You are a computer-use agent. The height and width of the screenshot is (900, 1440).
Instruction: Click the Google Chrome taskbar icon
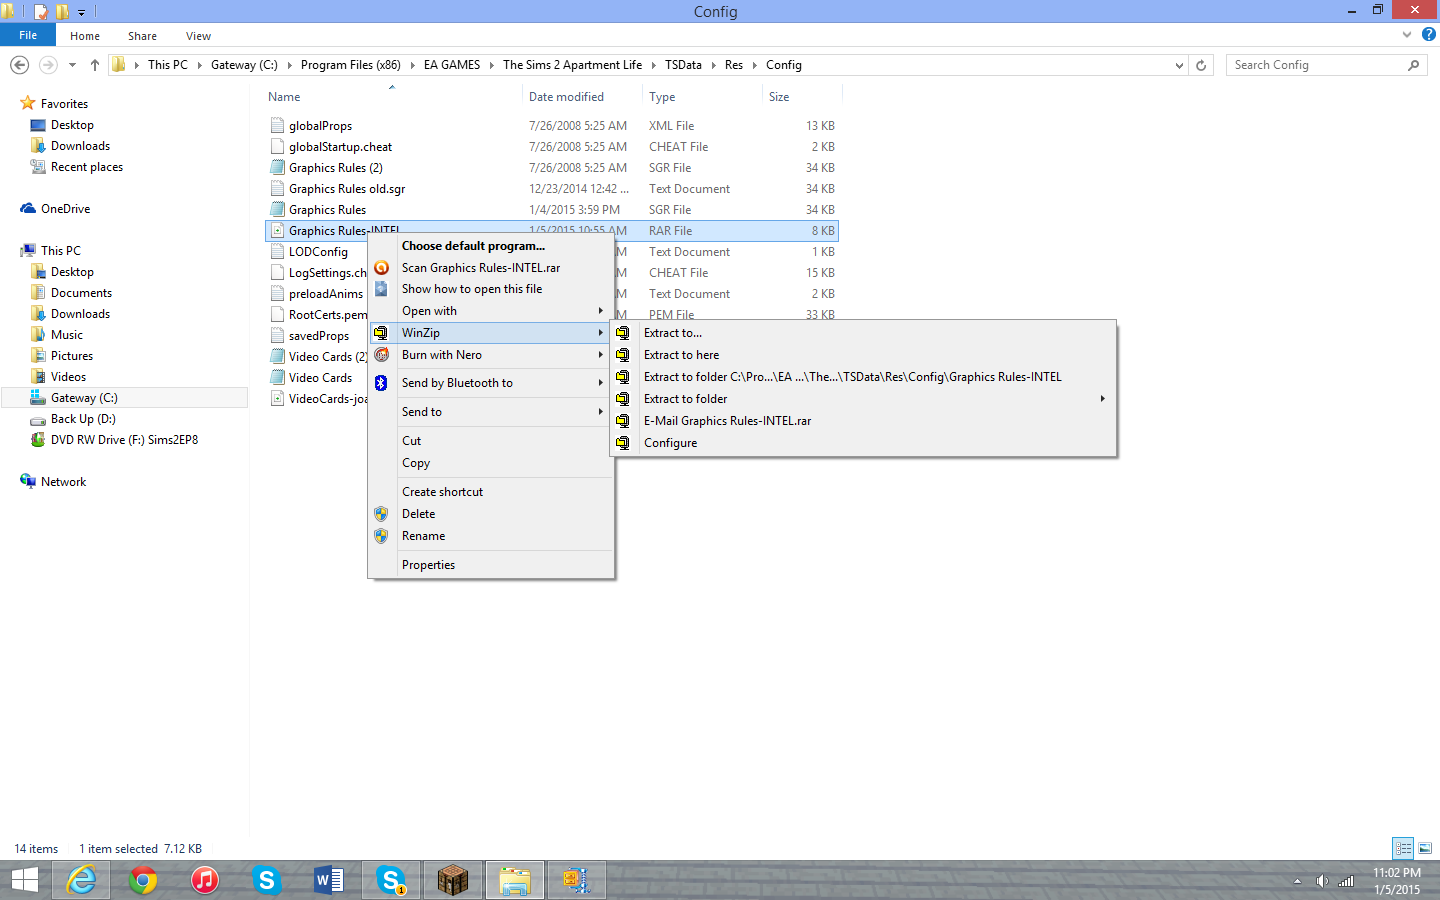coord(143,880)
